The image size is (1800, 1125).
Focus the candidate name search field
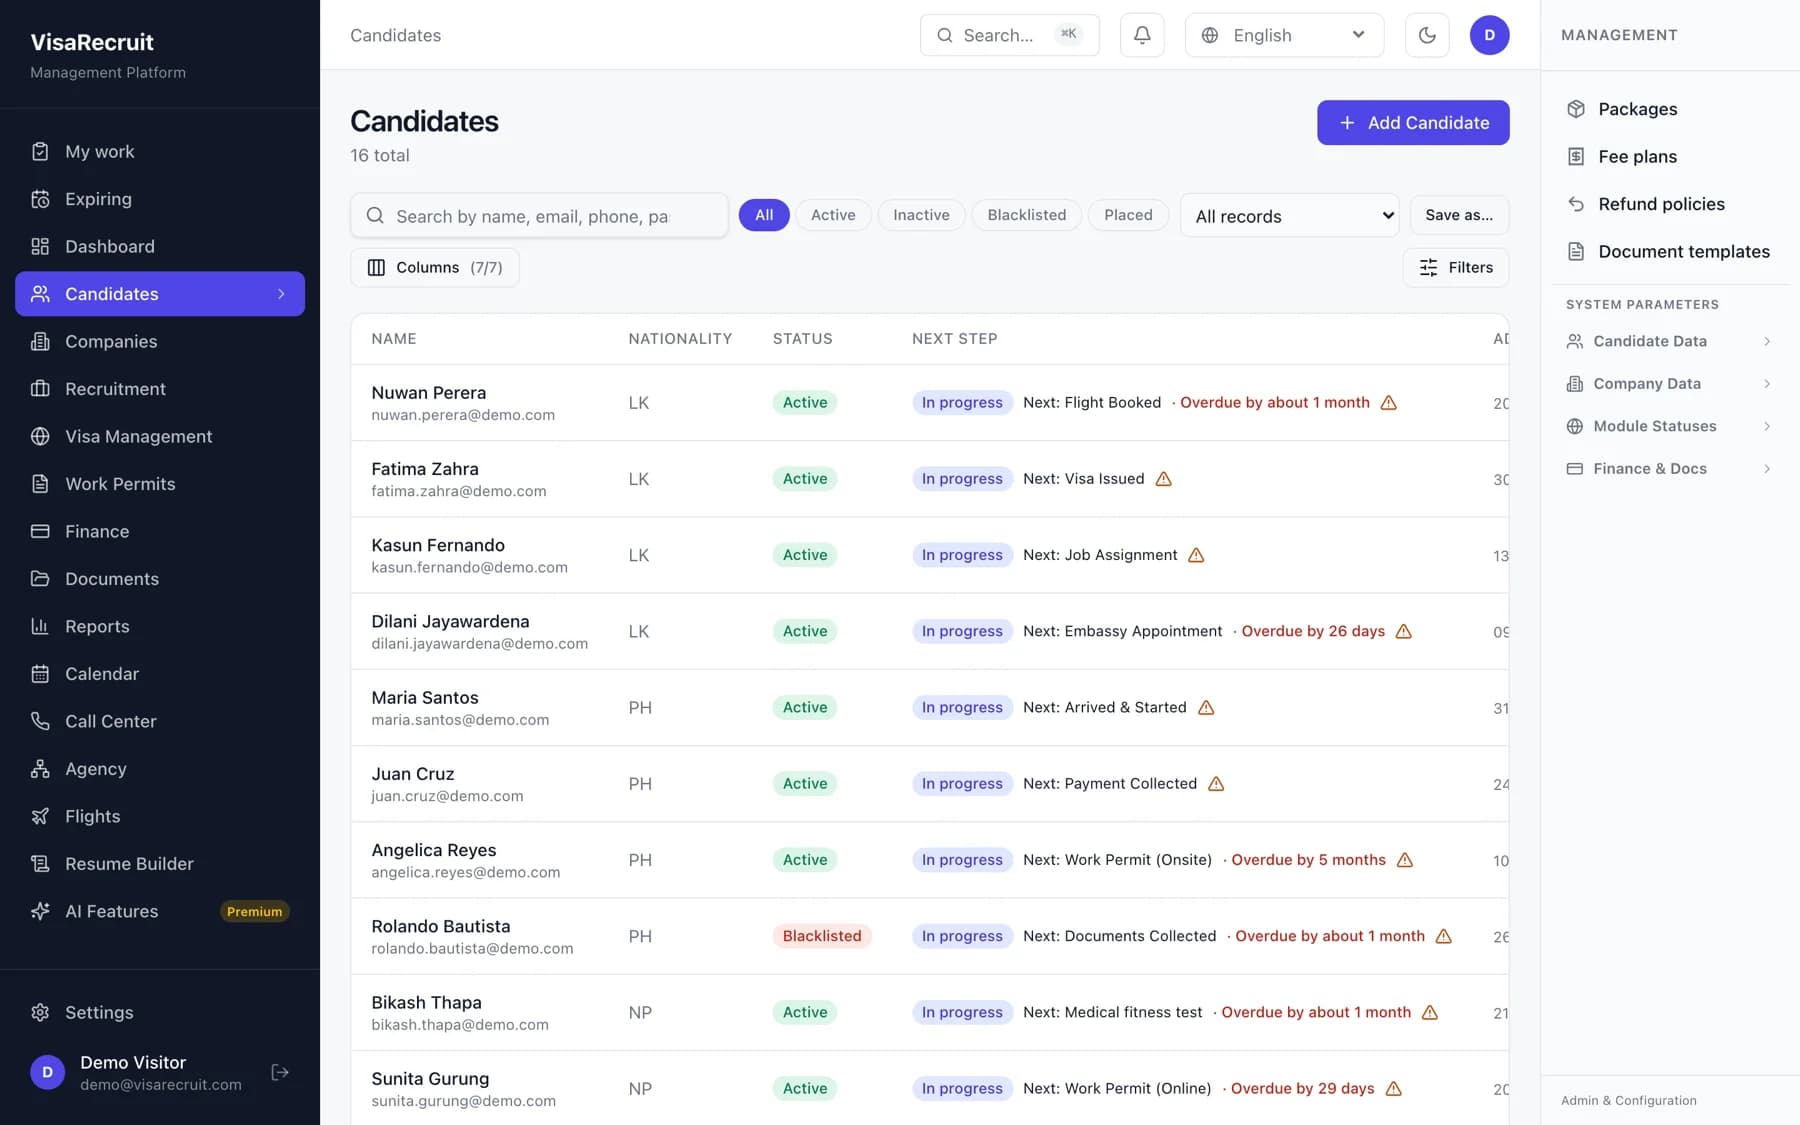click(539, 216)
